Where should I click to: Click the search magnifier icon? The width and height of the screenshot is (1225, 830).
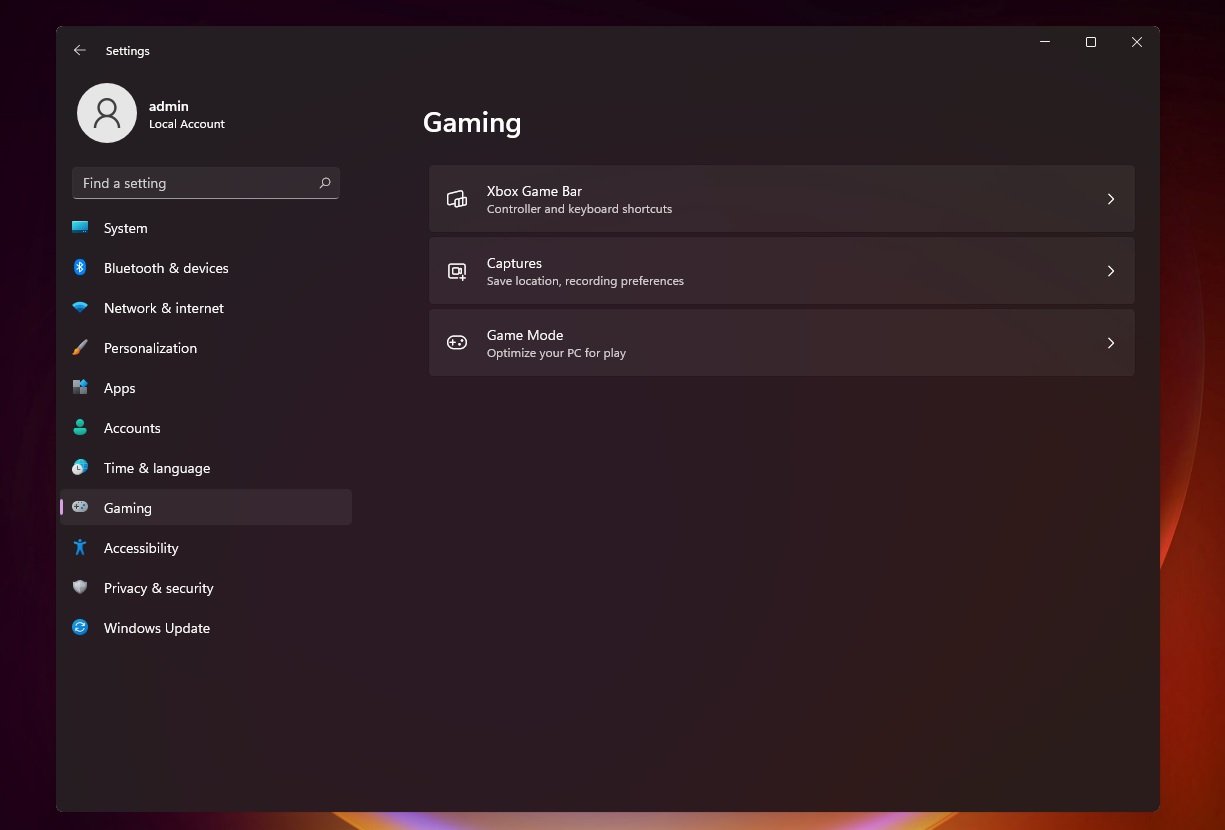[325, 183]
